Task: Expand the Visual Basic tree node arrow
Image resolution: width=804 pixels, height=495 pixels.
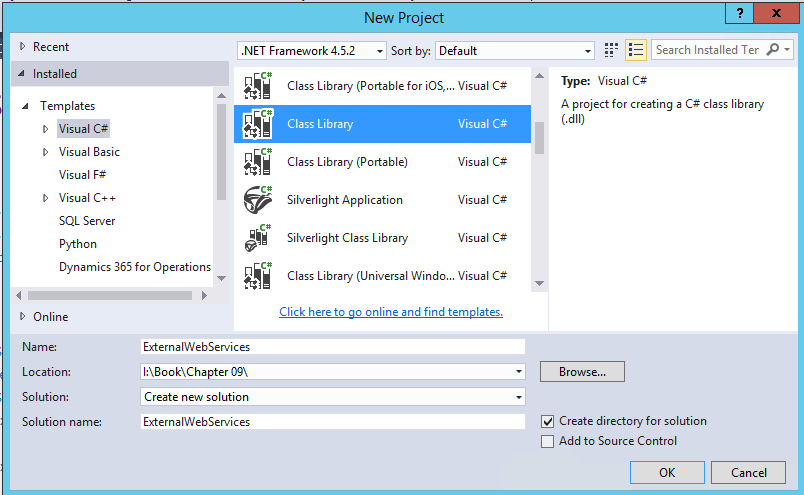Action: click(x=45, y=152)
